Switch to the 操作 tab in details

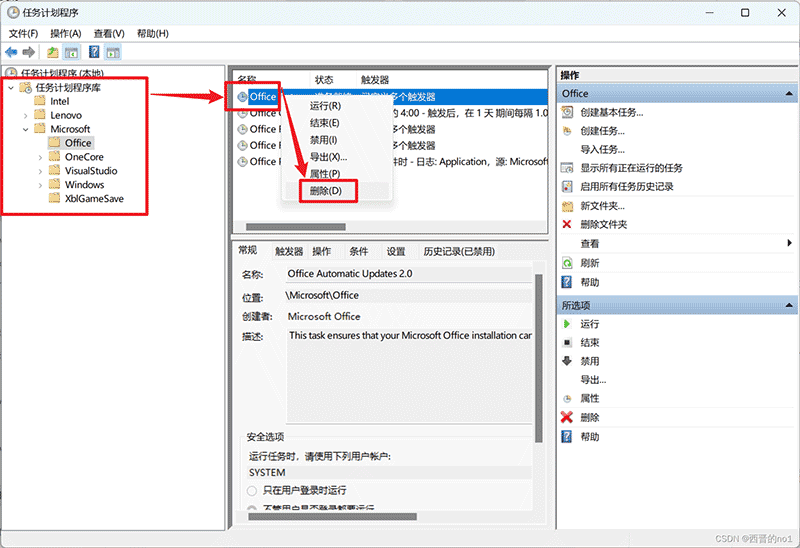click(x=322, y=252)
